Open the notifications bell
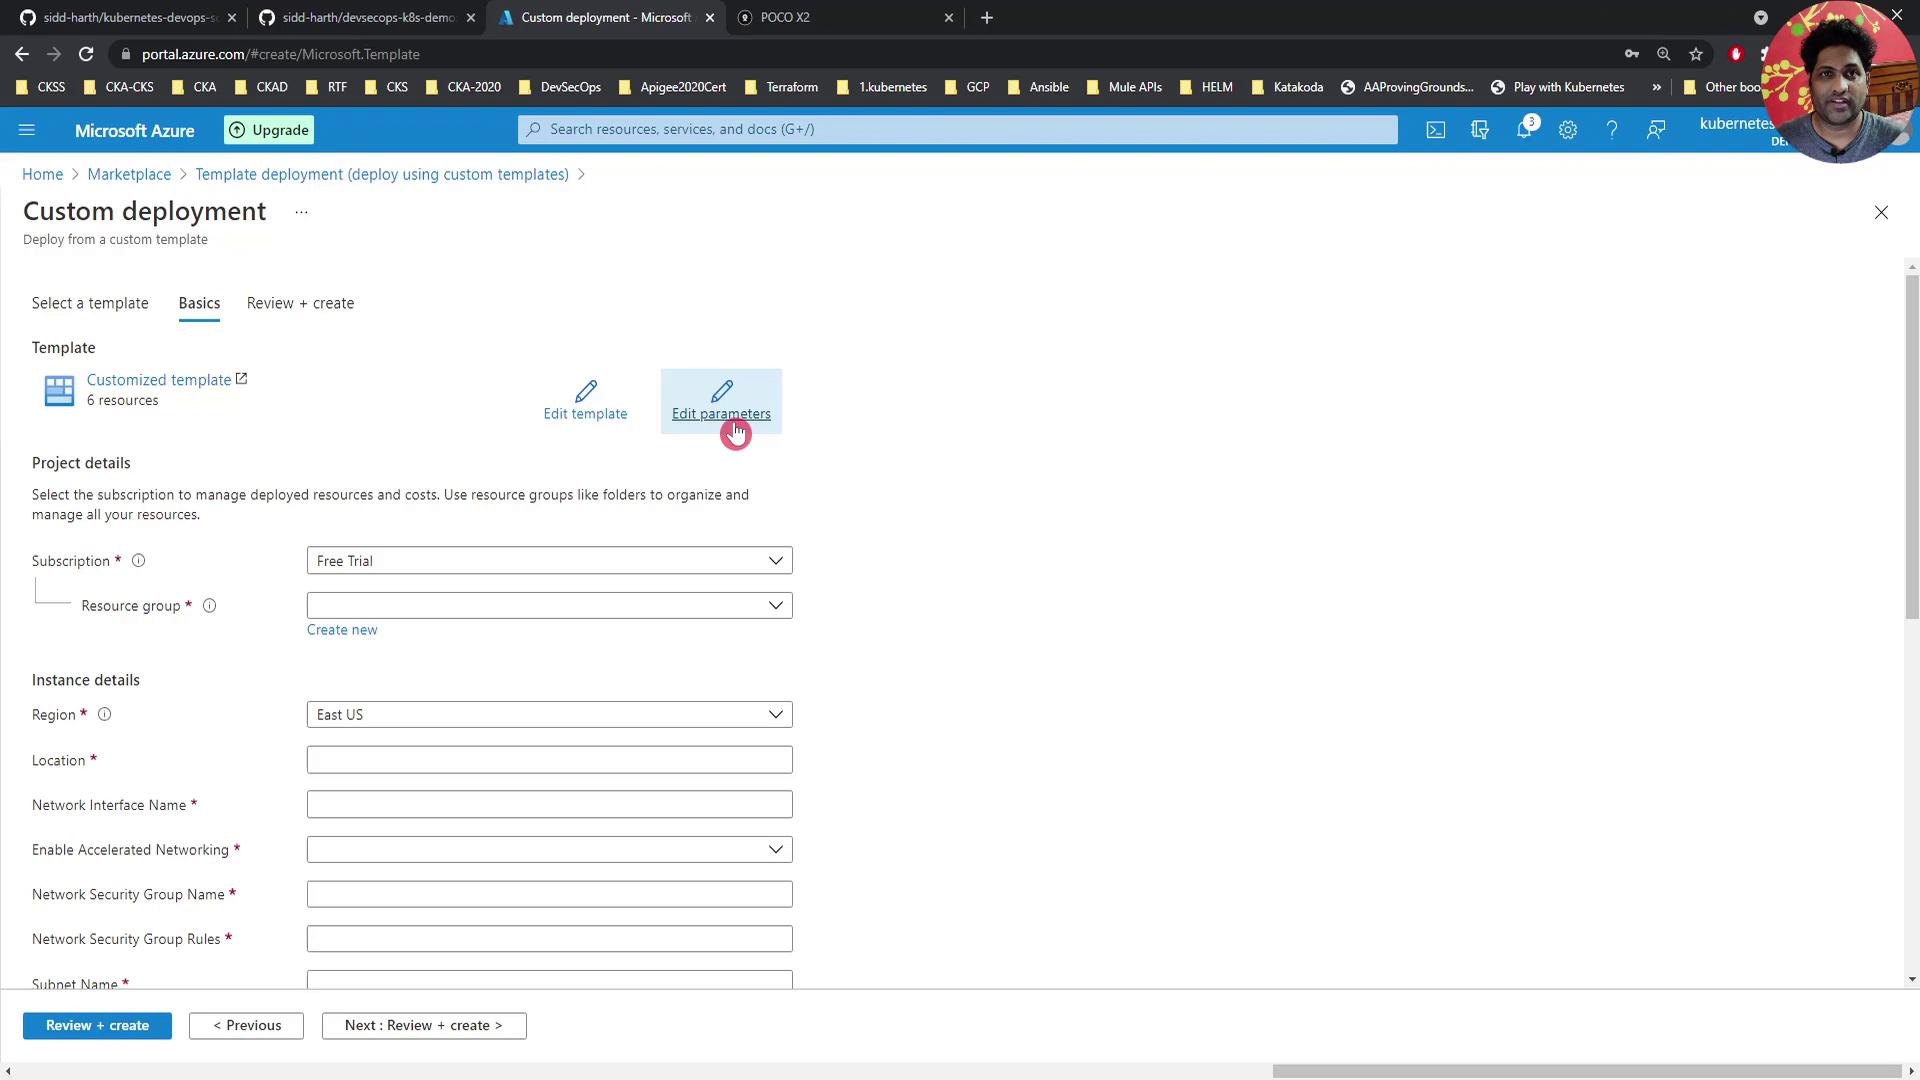This screenshot has height=1080, width=1920. 1523,130
